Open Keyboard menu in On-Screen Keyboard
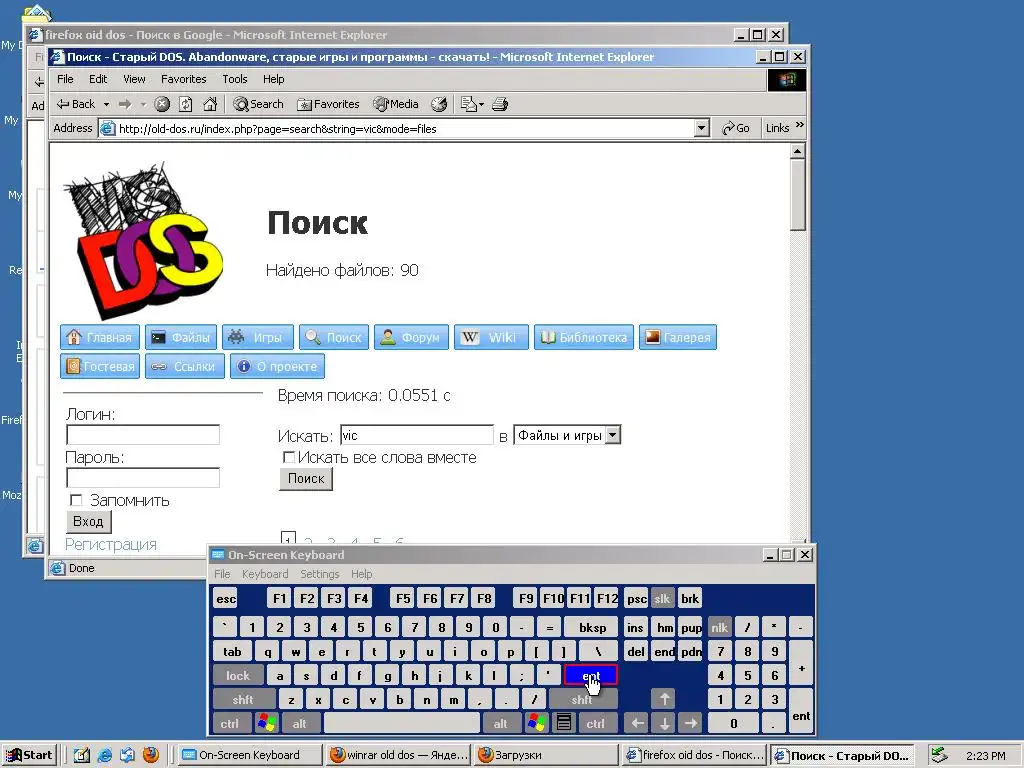Image resolution: width=1024 pixels, height=768 pixels. [x=264, y=574]
